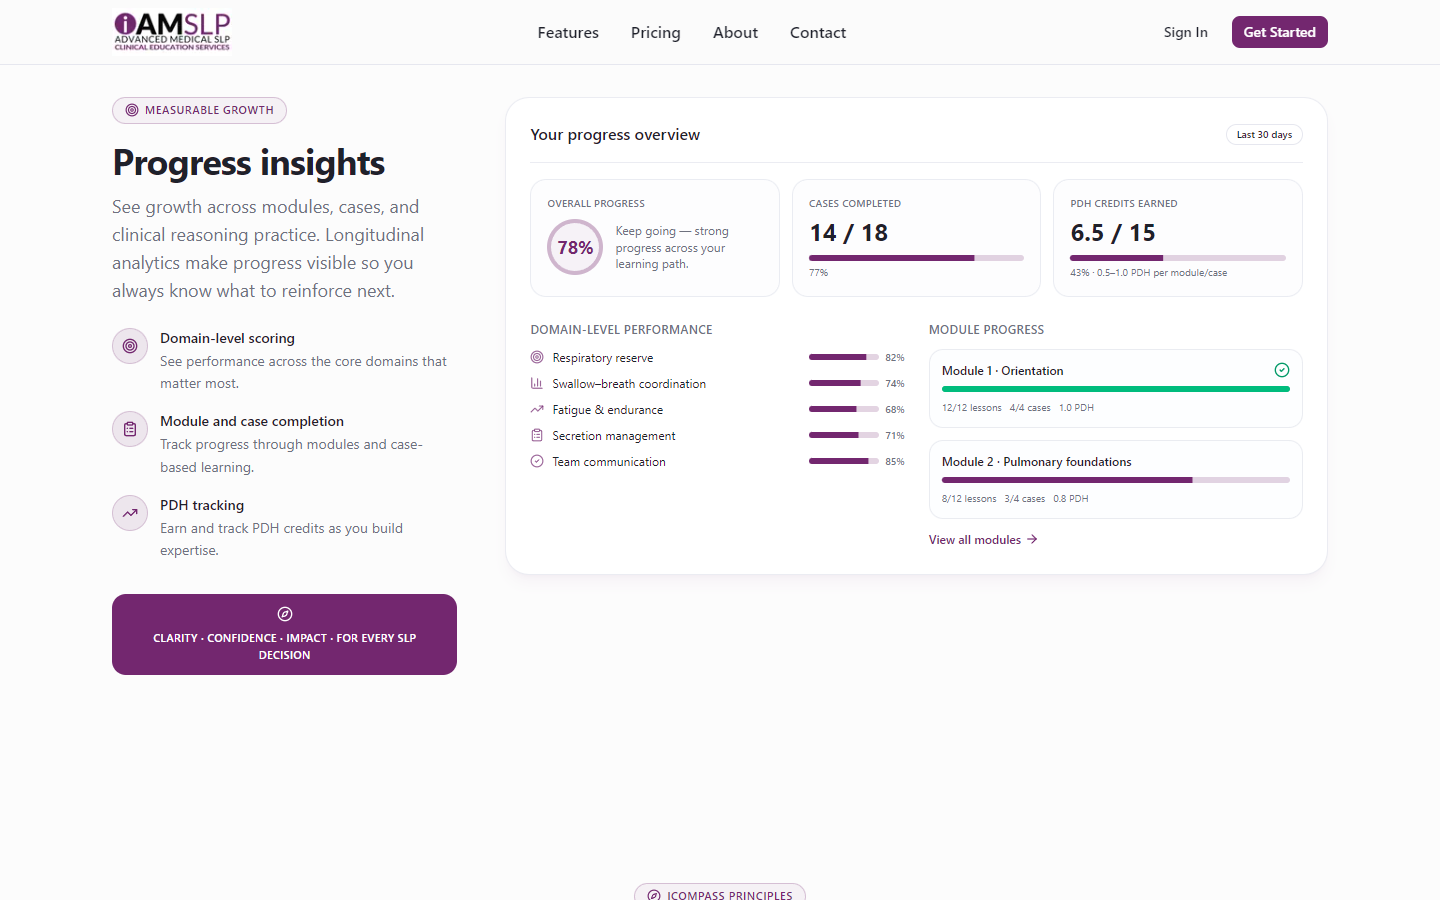Click the Team communication 85% value

pyautogui.click(x=895, y=461)
